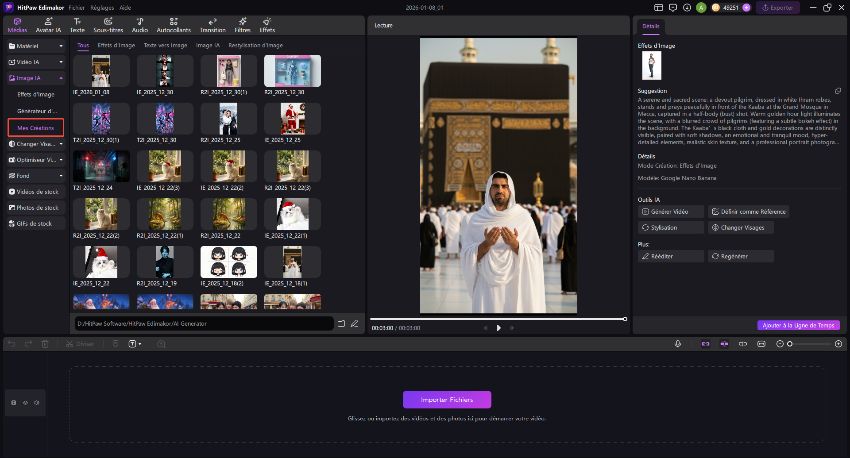Screen dimensions: 850x458
Task: Open the Filtres panel
Action: [242, 25]
